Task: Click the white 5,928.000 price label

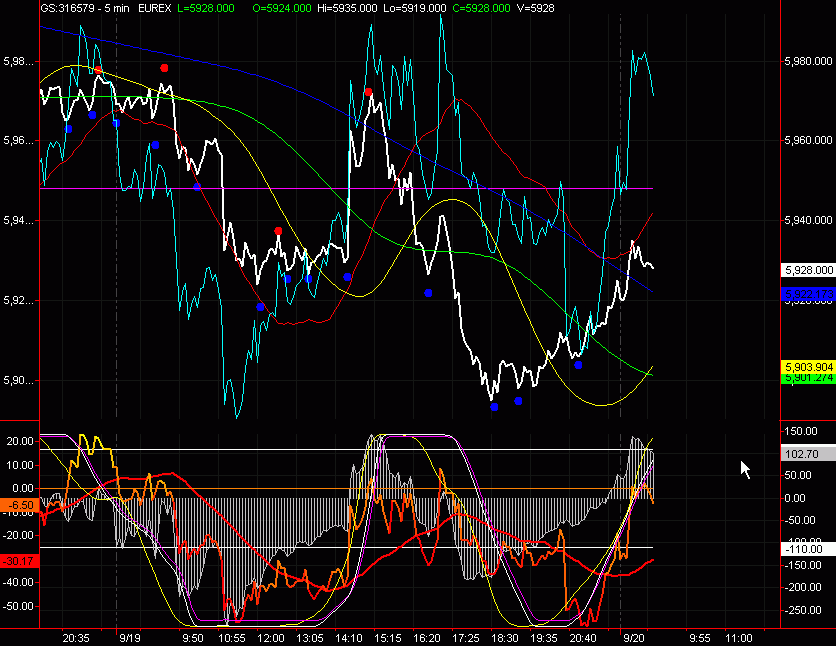Action: tap(807, 270)
